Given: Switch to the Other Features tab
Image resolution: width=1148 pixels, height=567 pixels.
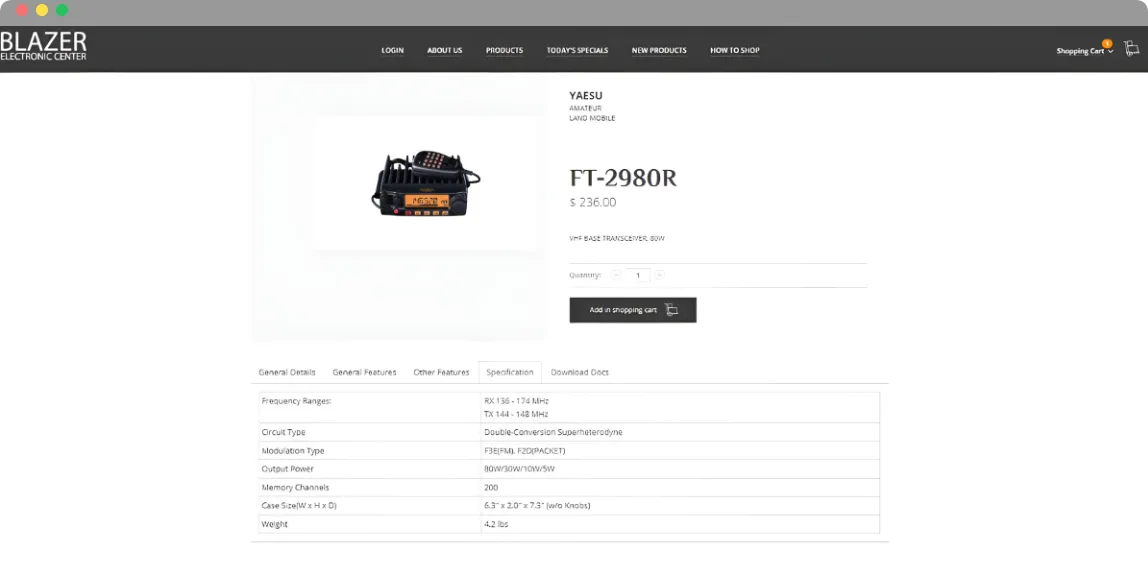Looking at the screenshot, I should pyautogui.click(x=441, y=372).
